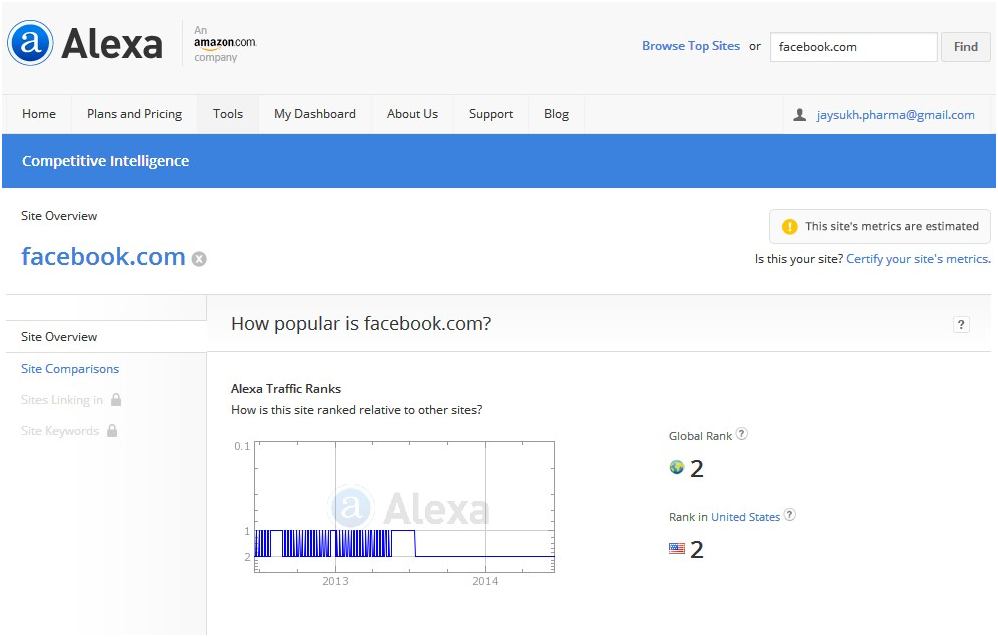This screenshot has height=637, width=998.
Task: Click the Global Rank help icon
Action: [742, 435]
